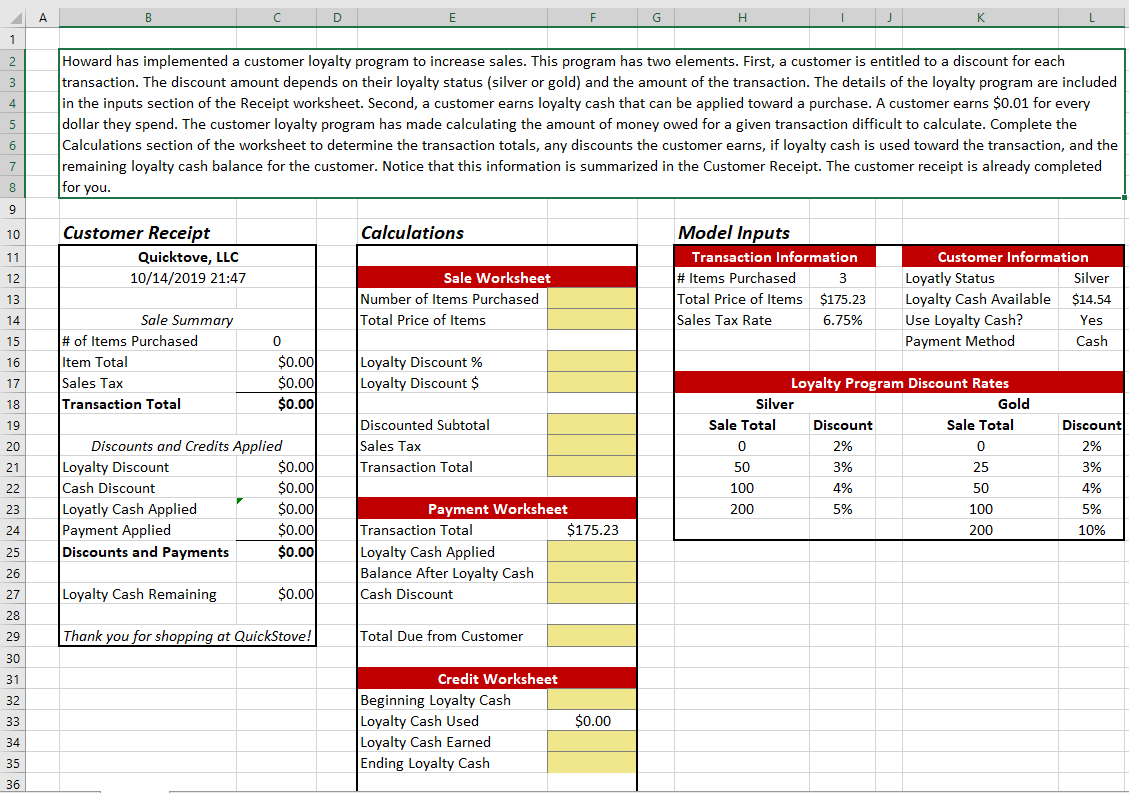Select the yellow Loyalty Discount % cell

tap(592, 362)
